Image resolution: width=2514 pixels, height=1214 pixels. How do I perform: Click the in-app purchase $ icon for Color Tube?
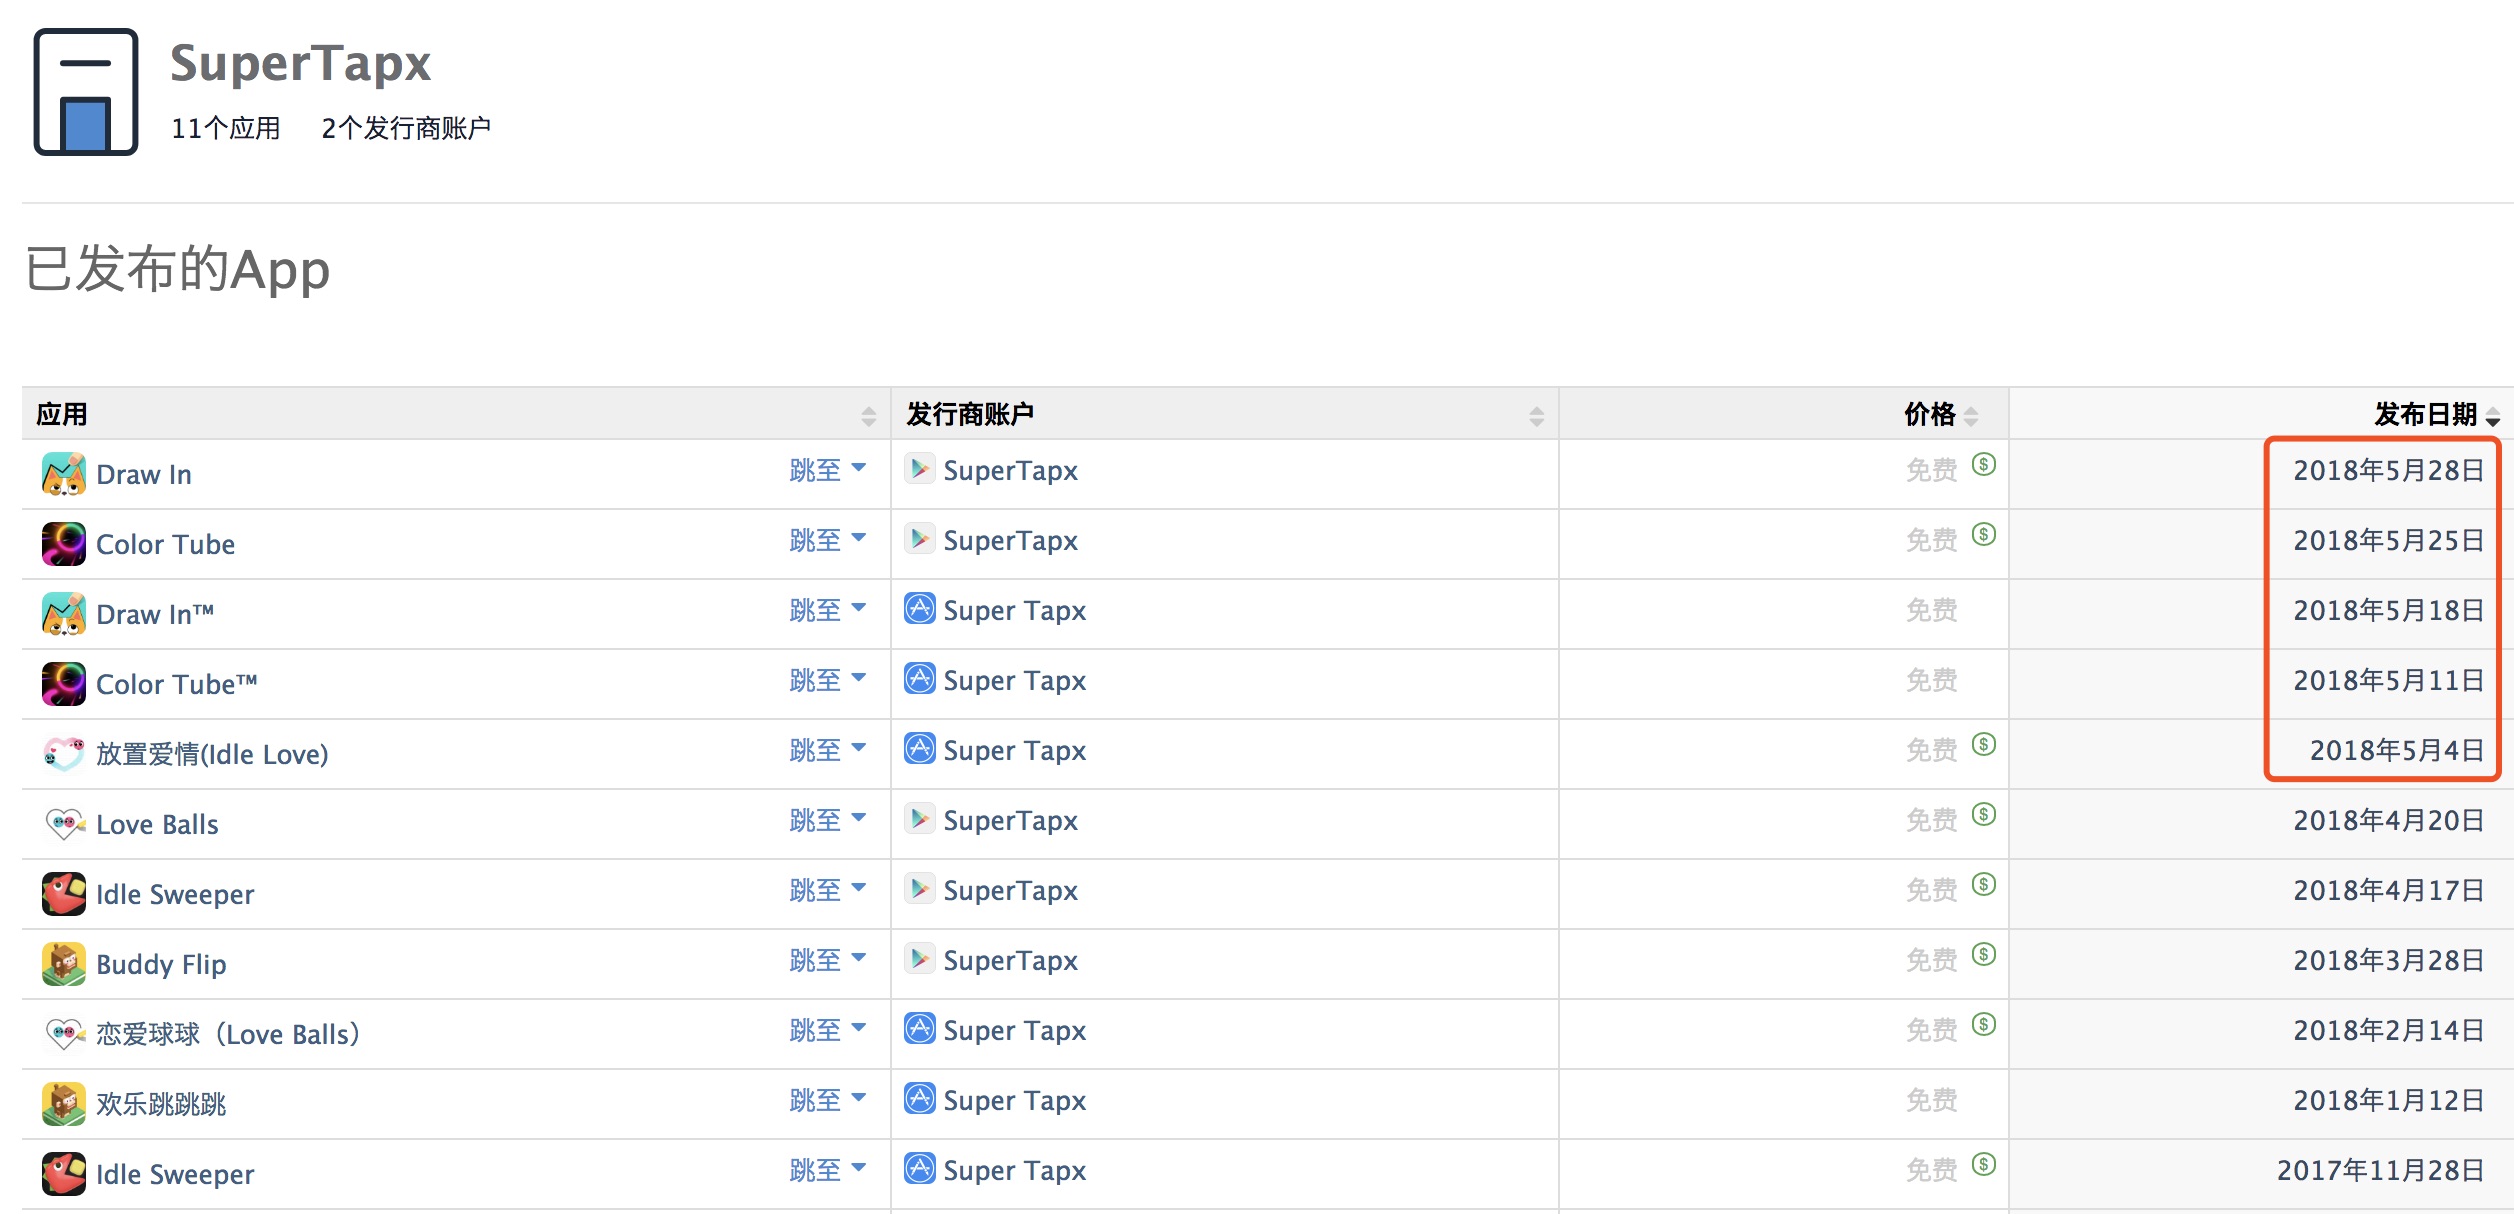[x=1984, y=534]
